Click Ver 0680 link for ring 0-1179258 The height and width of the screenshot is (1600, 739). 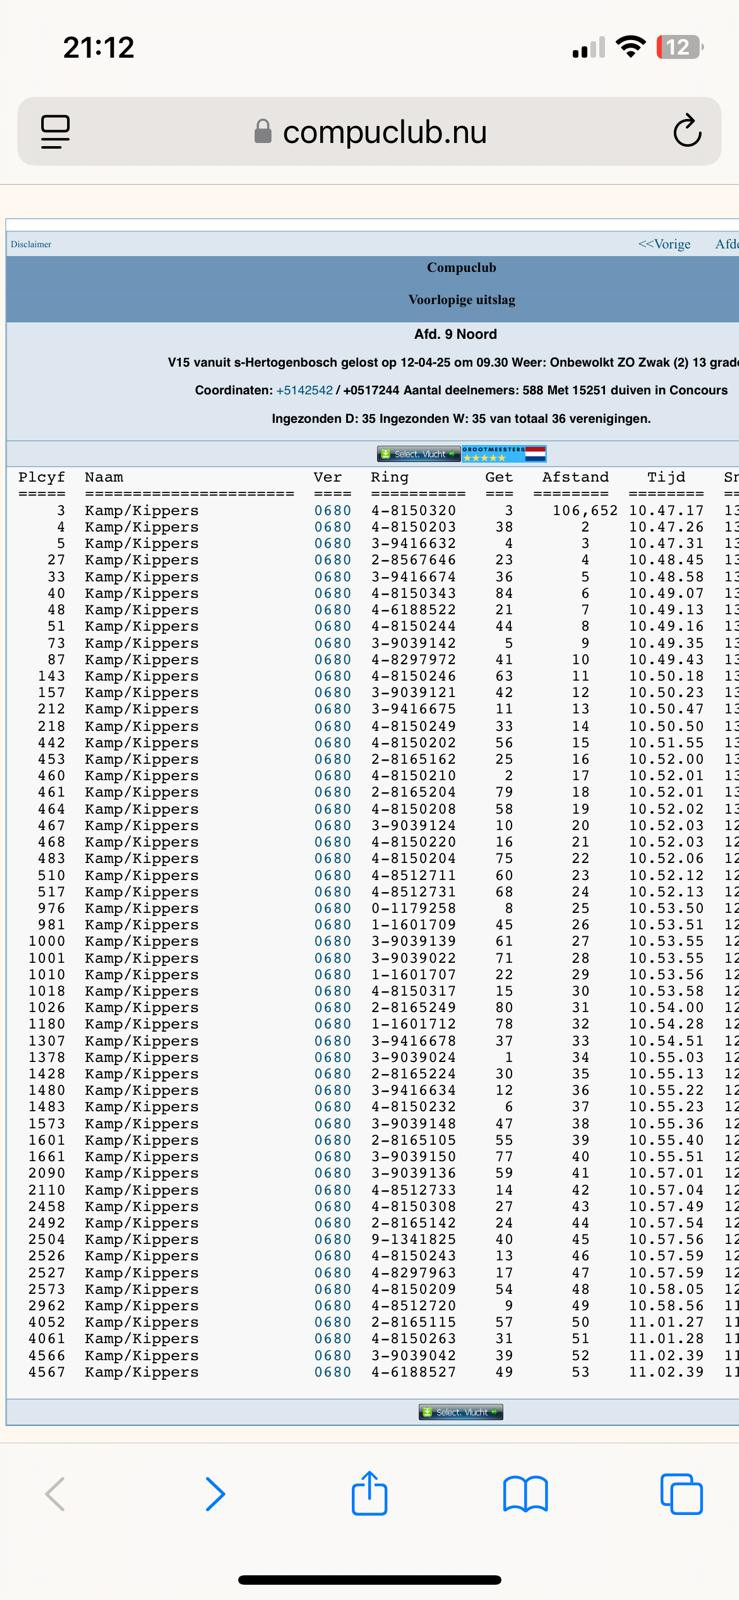pyautogui.click(x=332, y=908)
